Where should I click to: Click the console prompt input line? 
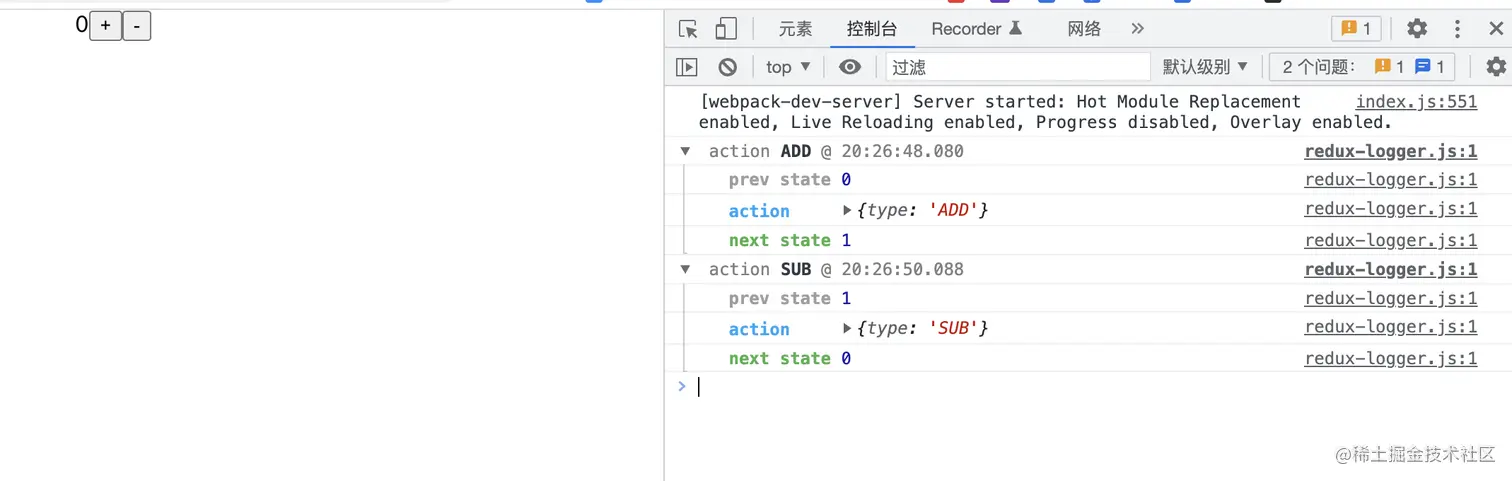[x=1095, y=387]
